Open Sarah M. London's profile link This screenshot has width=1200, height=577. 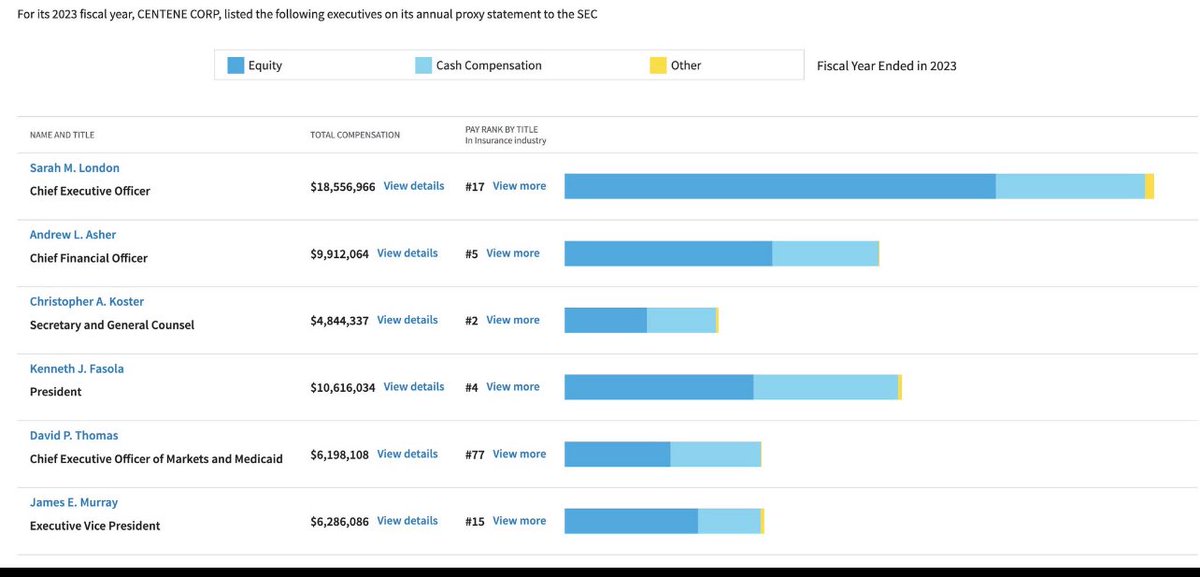point(75,168)
